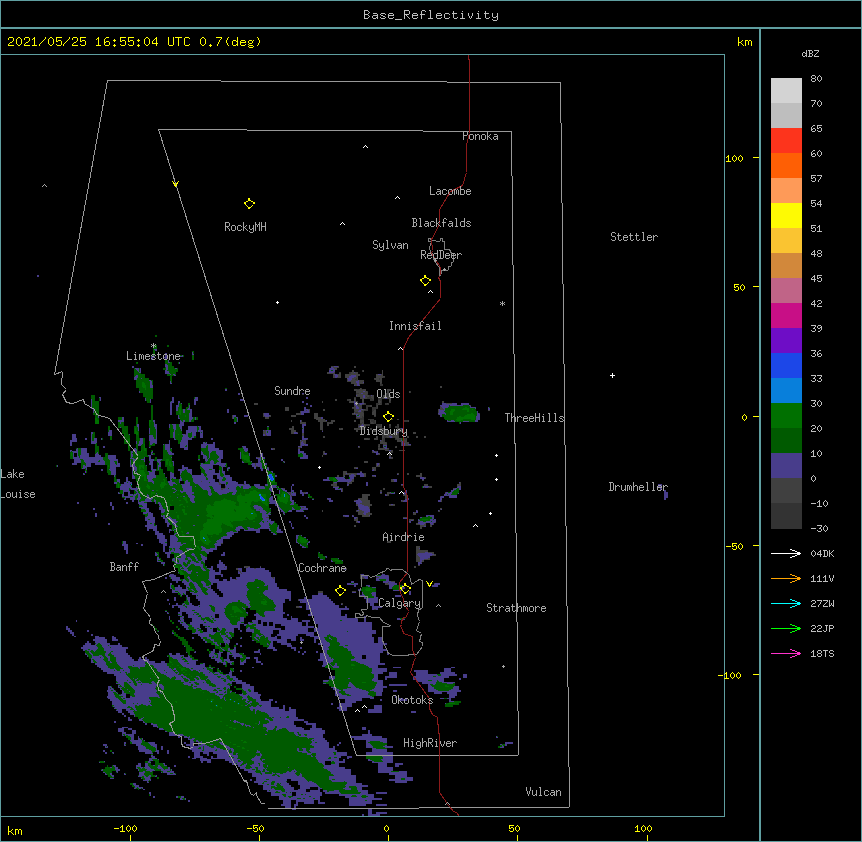The image size is (862, 842).
Task: Click the magenta 18TS arrow in legend
Action: coord(786,653)
